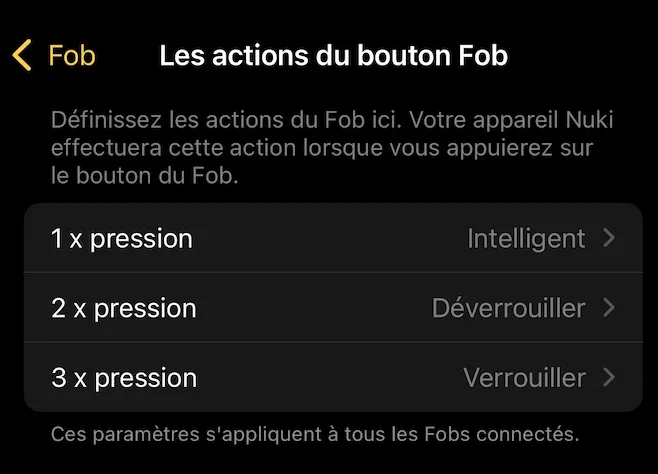Click the 'Les actions du bouton Fob' title
Image resolution: width=658 pixels, height=474 pixels.
[x=333, y=55]
